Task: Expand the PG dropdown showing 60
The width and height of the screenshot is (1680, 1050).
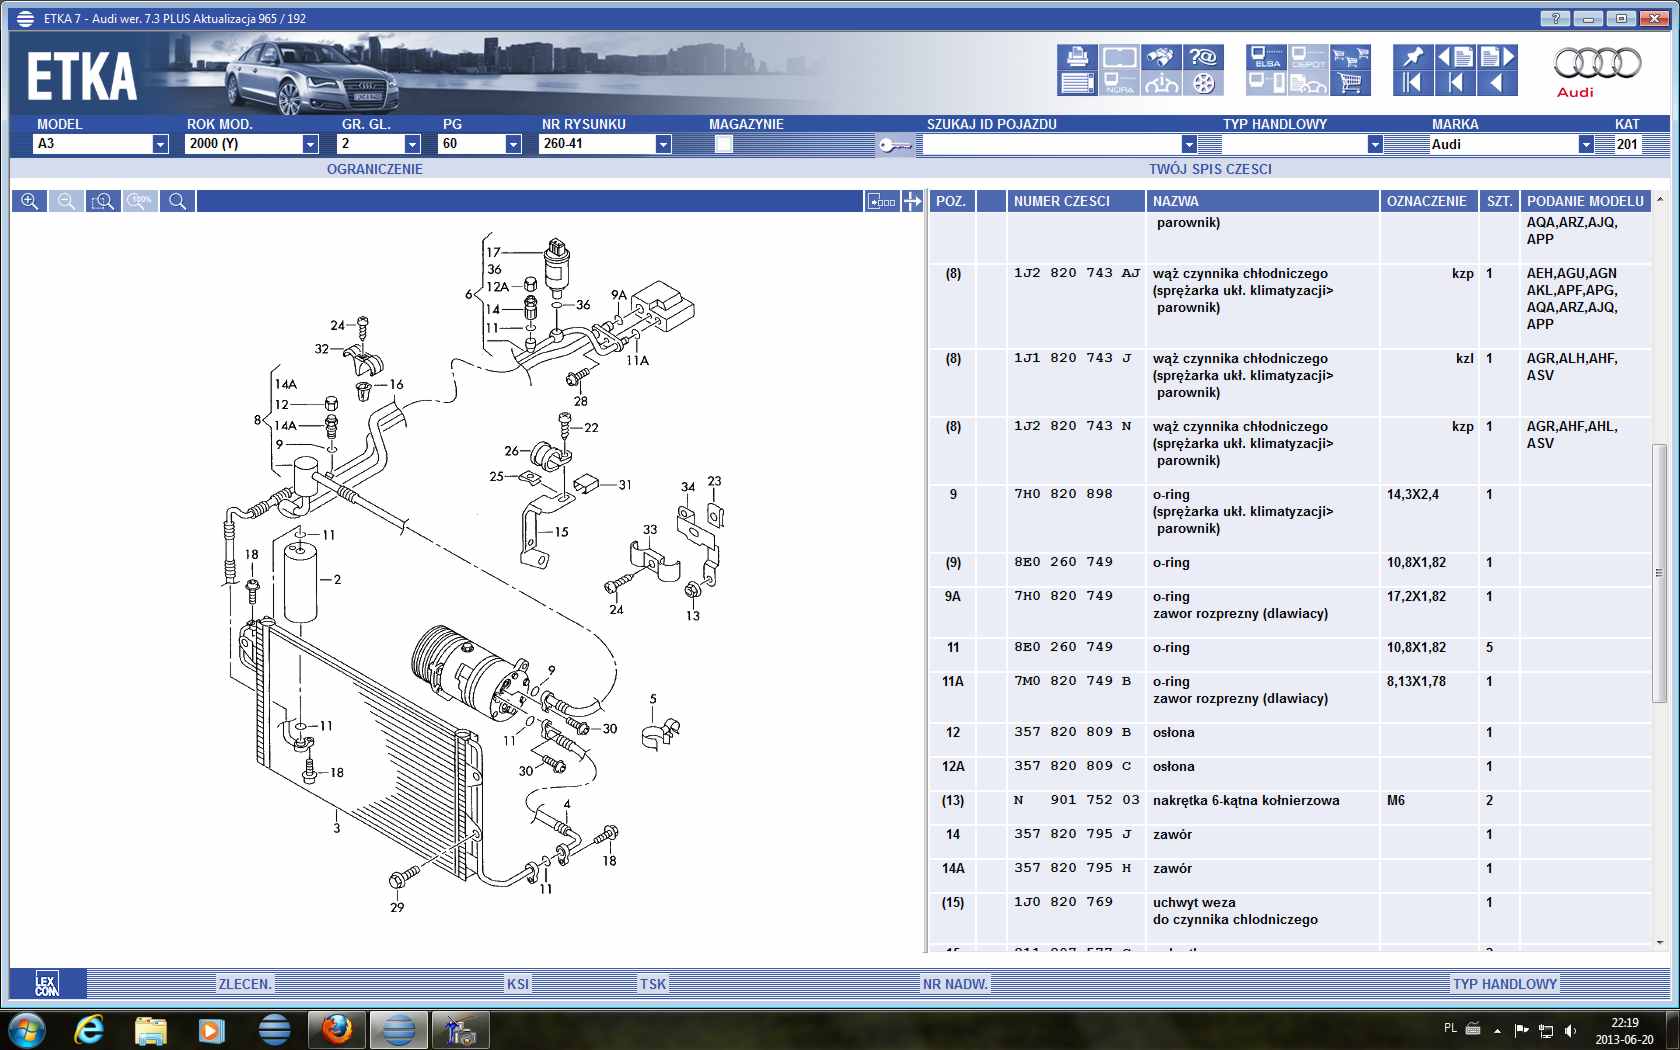Action: 513,144
